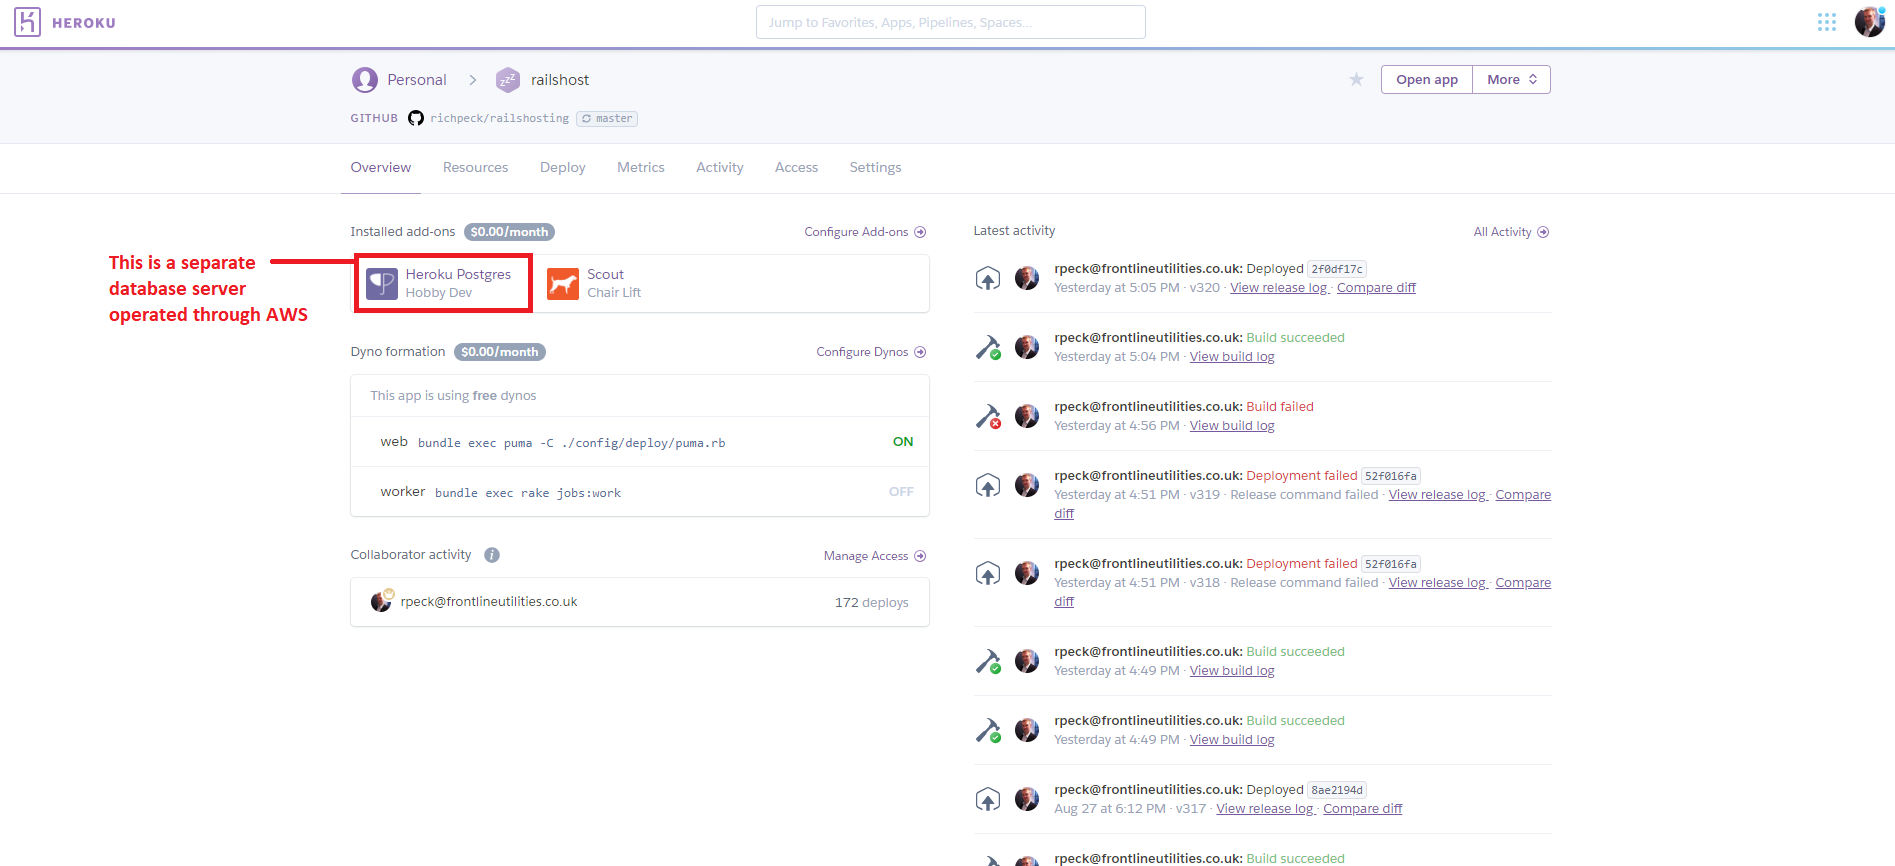Switch to the Metrics tab
This screenshot has height=866, width=1895.
point(641,167)
